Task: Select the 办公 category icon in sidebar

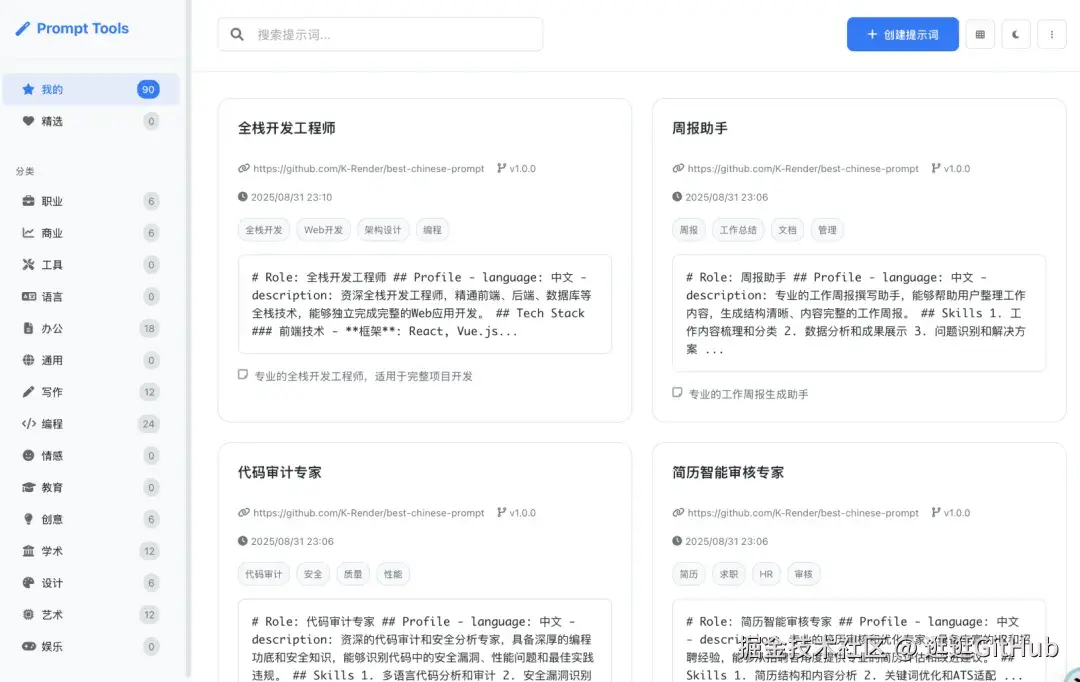Action: [x=30, y=327]
